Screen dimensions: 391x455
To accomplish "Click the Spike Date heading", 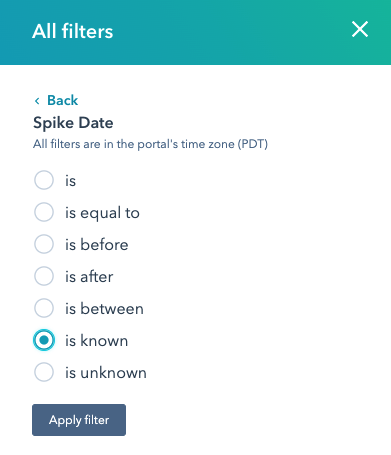I will [x=73, y=123].
